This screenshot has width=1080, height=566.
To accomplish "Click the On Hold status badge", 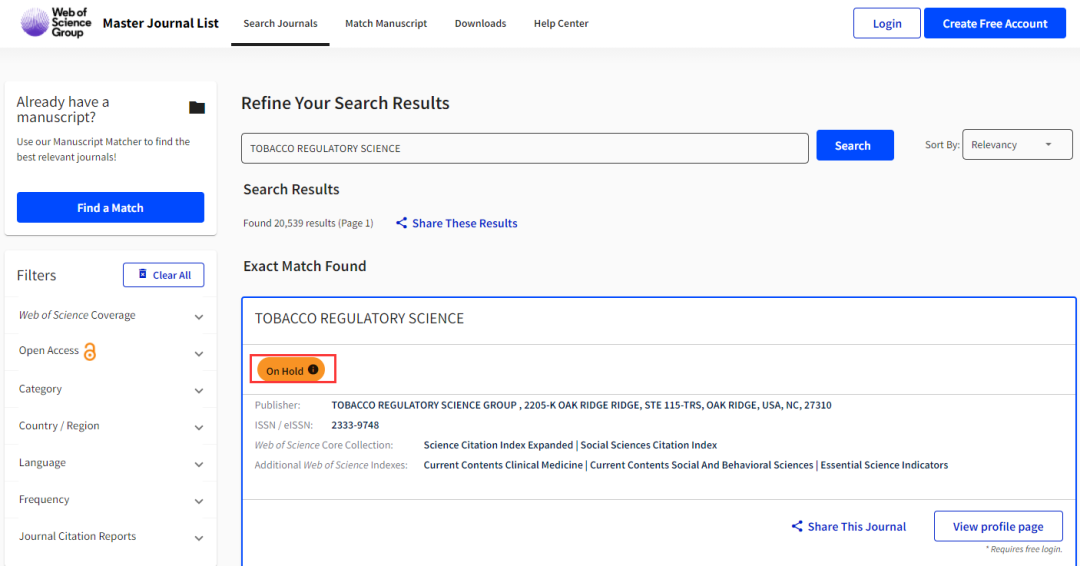I will pyautogui.click(x=291, y=370).
